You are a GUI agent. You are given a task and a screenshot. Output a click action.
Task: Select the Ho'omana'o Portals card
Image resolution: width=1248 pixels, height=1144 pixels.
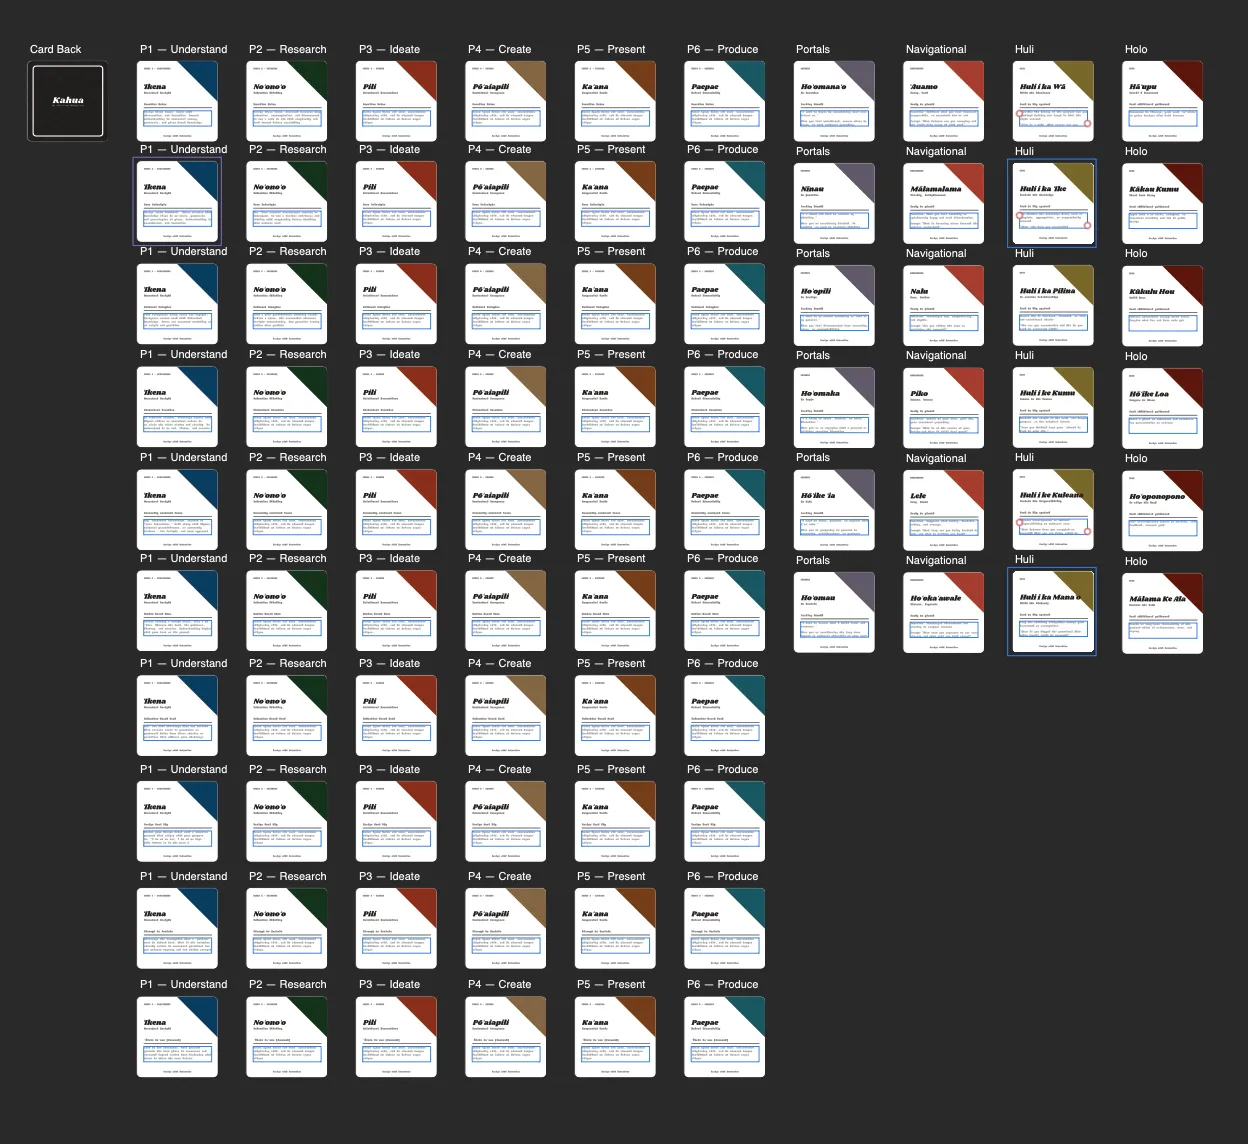pos(834,101)
